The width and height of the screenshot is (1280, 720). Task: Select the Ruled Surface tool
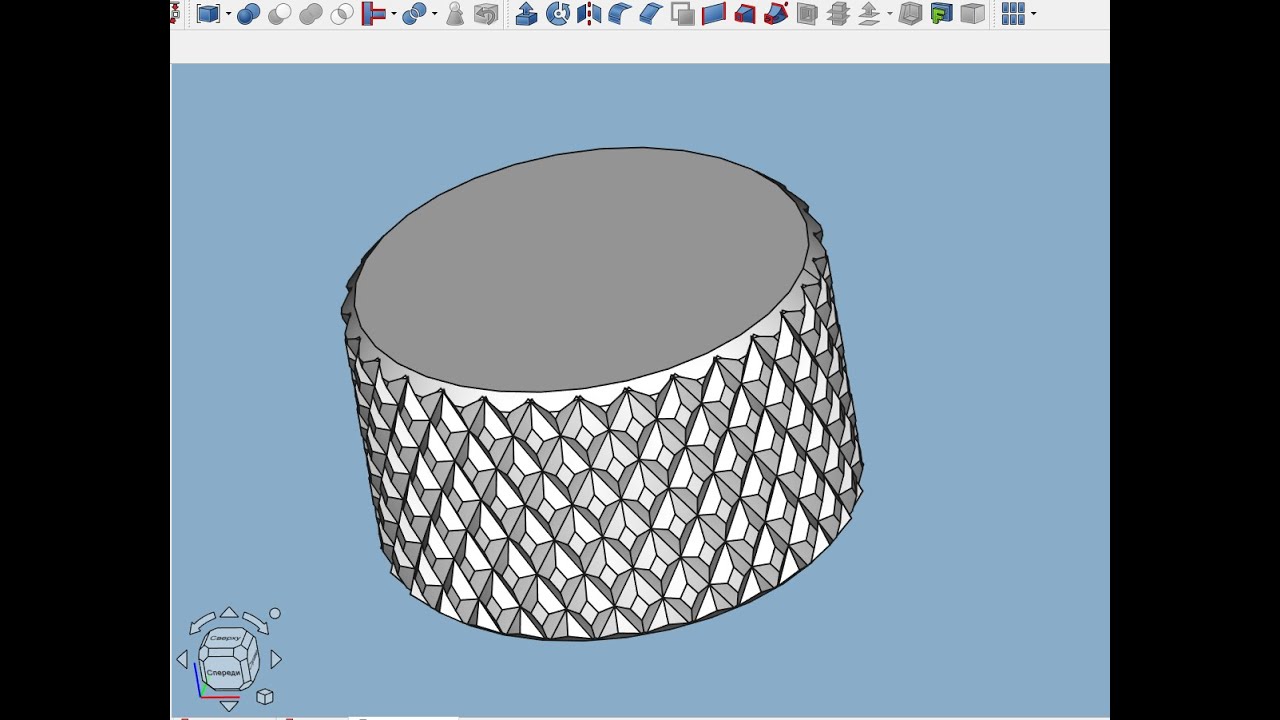[714, 13]
